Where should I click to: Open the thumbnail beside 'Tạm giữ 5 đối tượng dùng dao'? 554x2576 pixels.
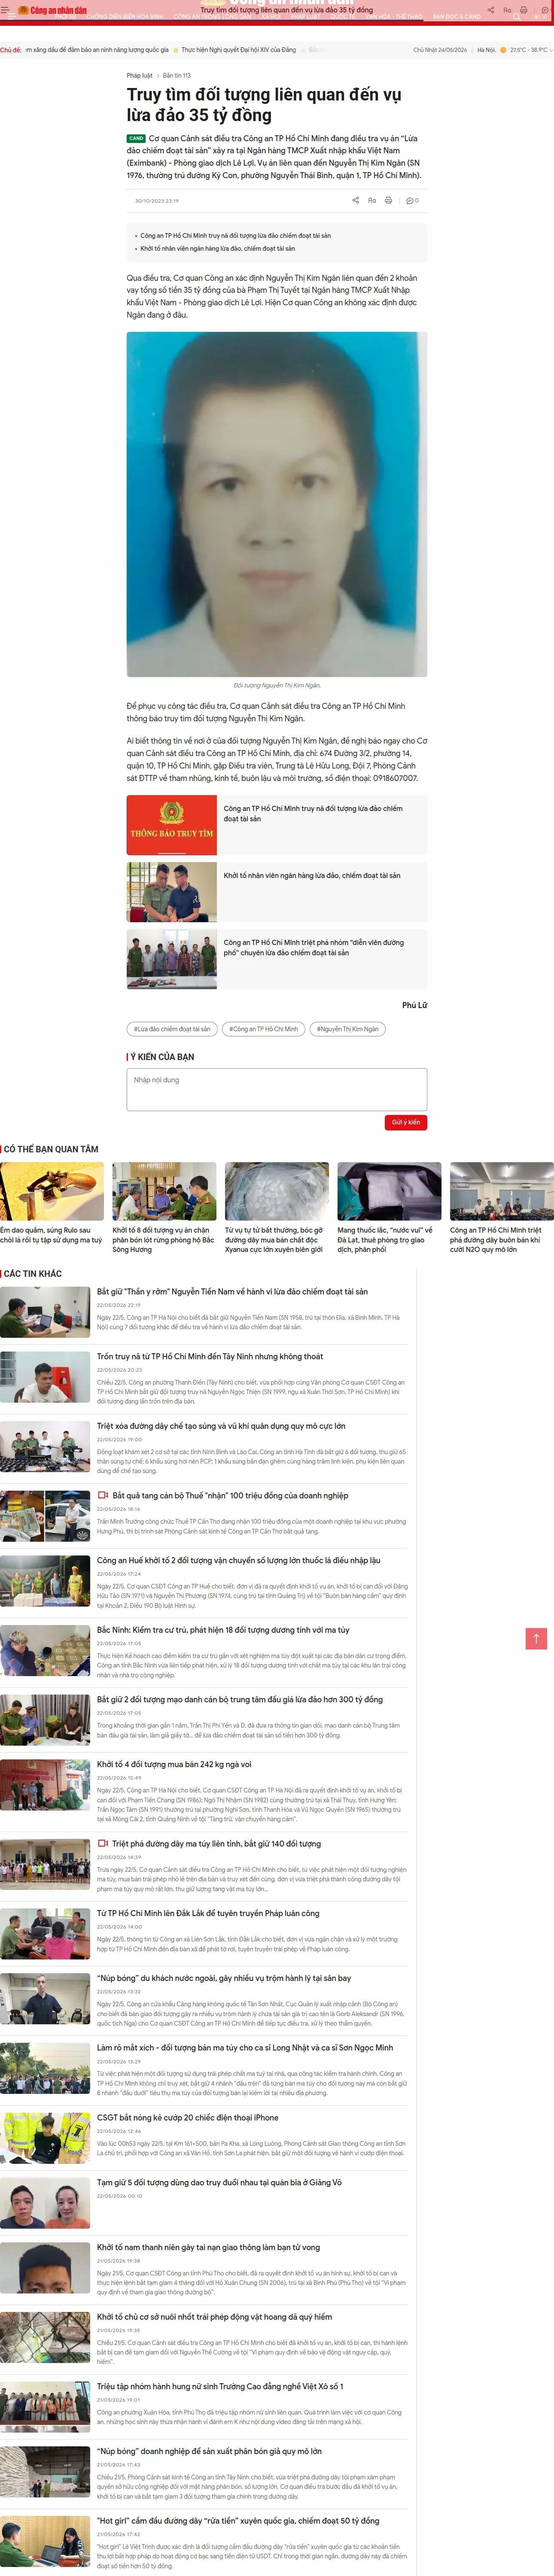[45, 2203]
